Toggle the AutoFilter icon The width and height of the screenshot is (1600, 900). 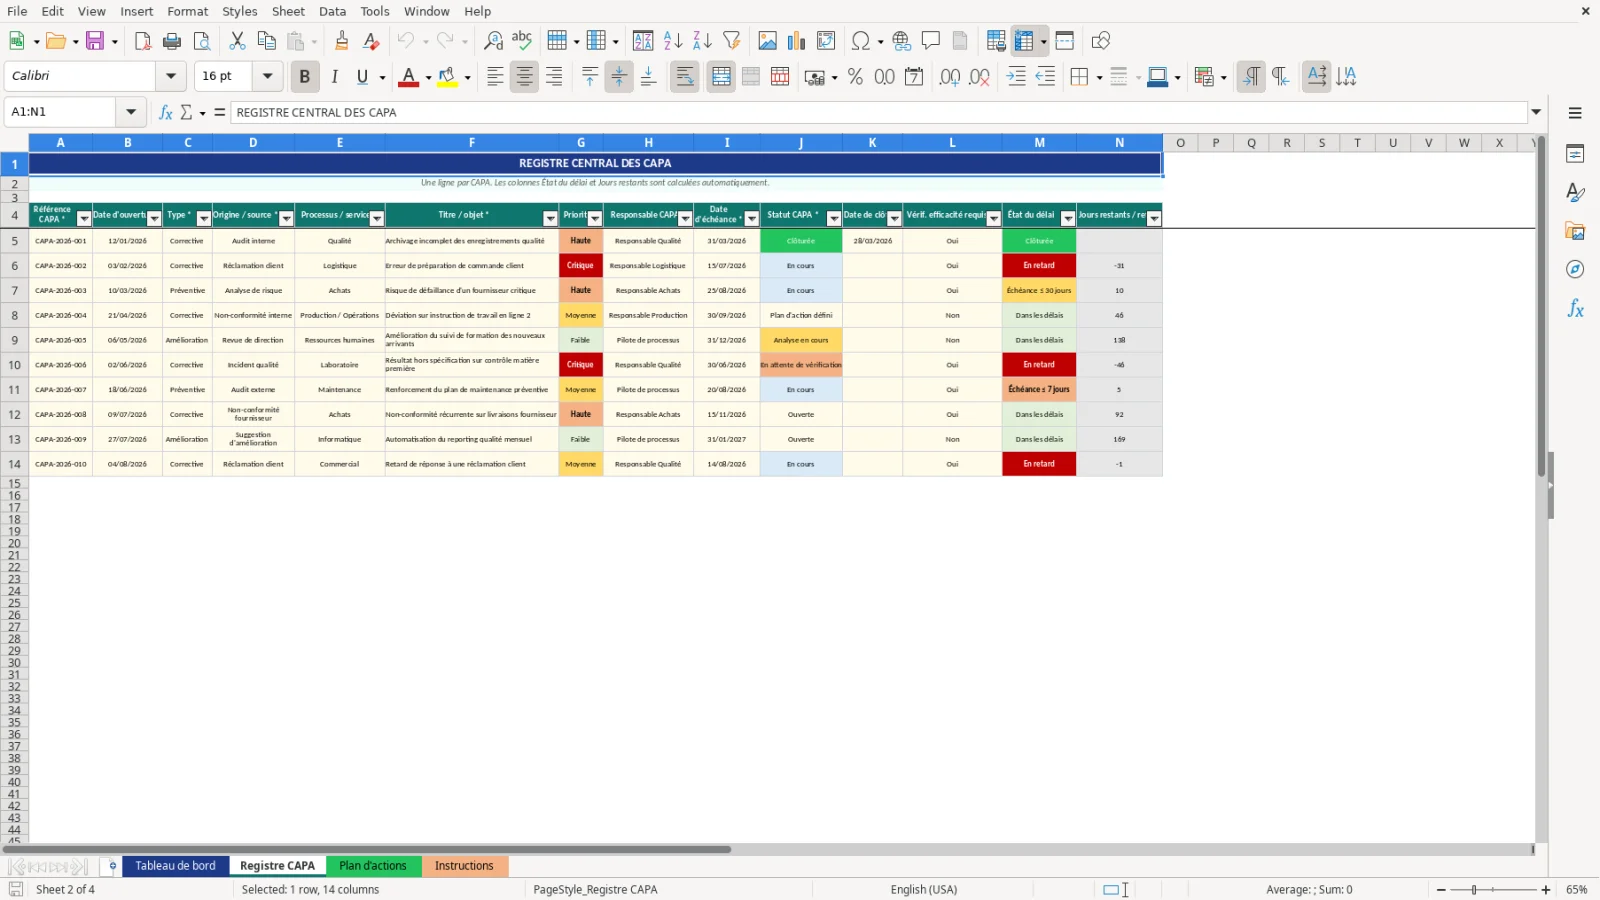click(732, 41)
